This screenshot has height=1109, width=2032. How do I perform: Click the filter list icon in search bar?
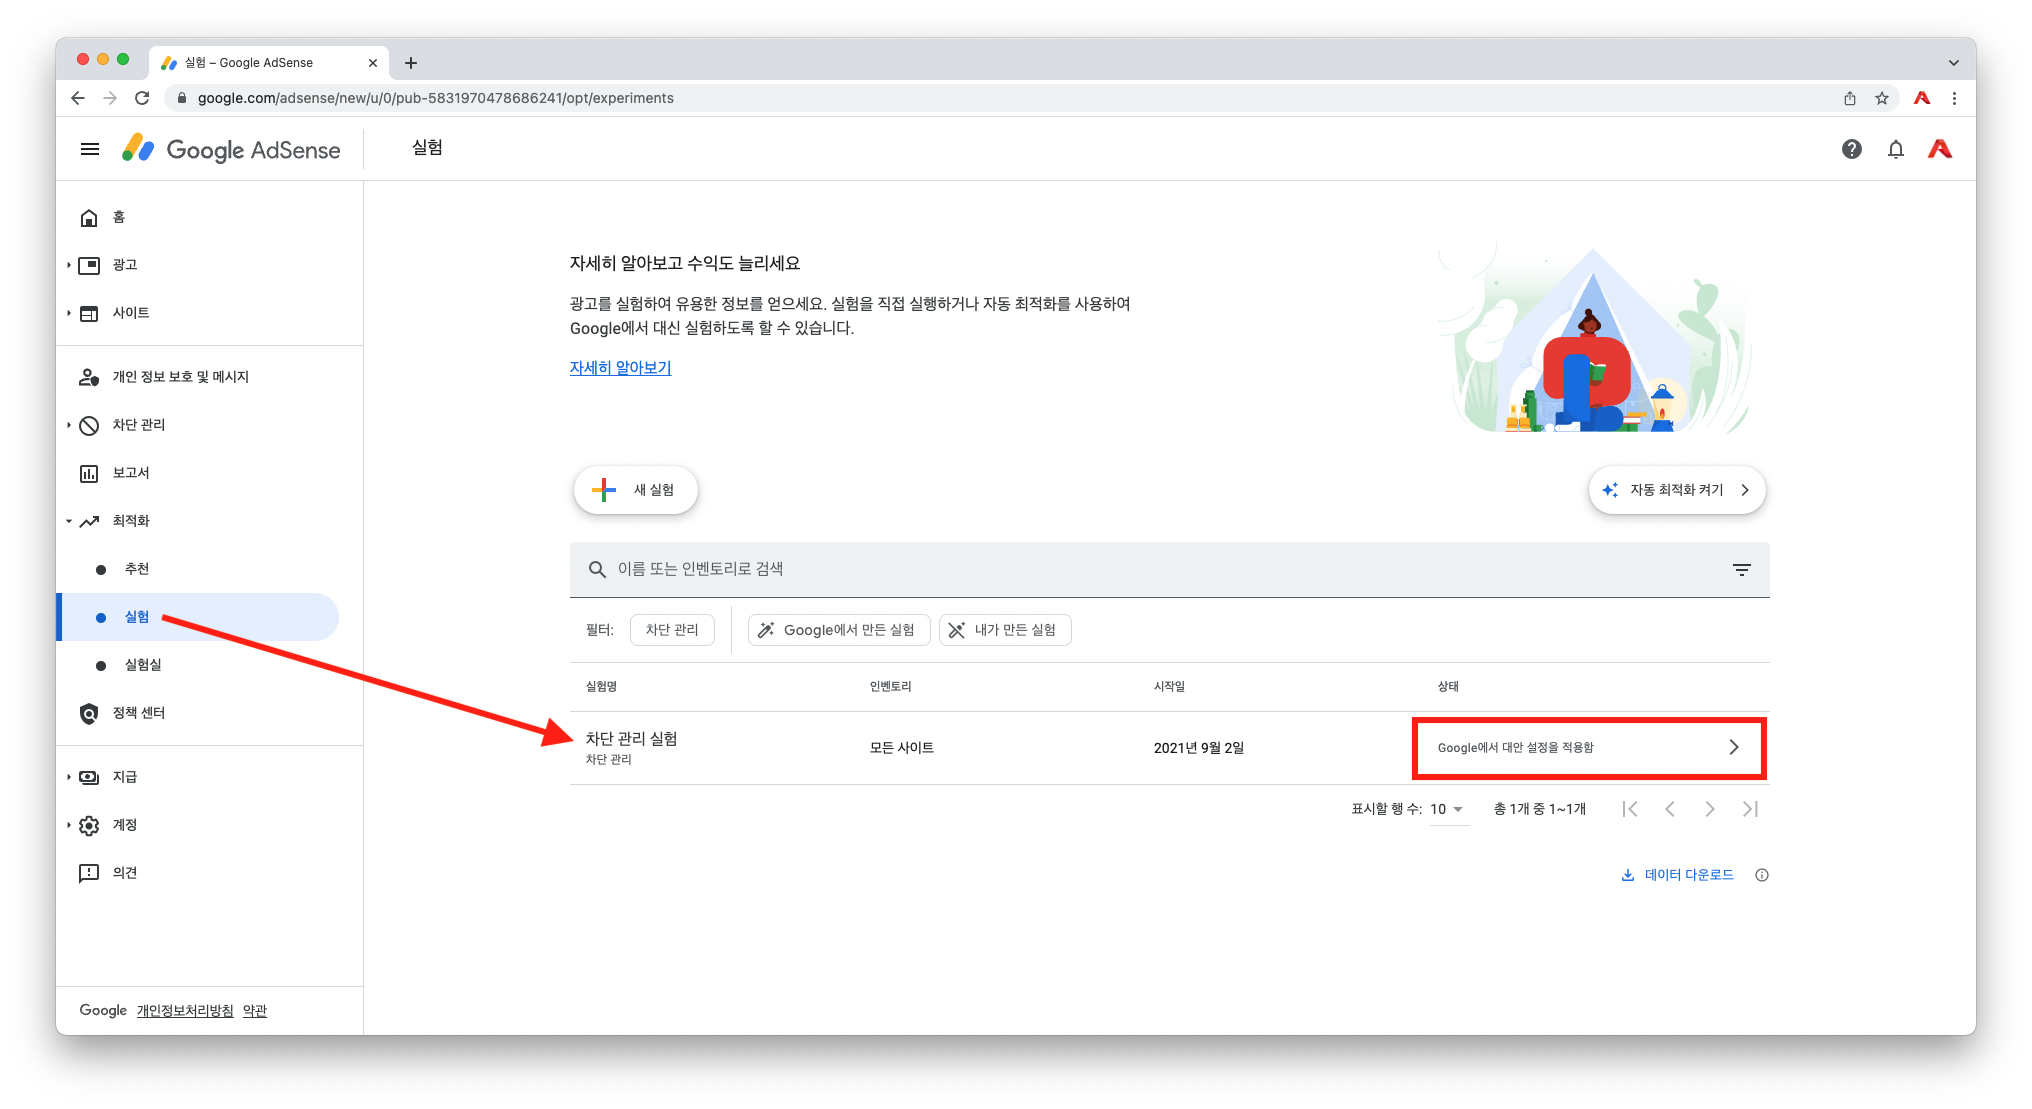point(1741,569)
